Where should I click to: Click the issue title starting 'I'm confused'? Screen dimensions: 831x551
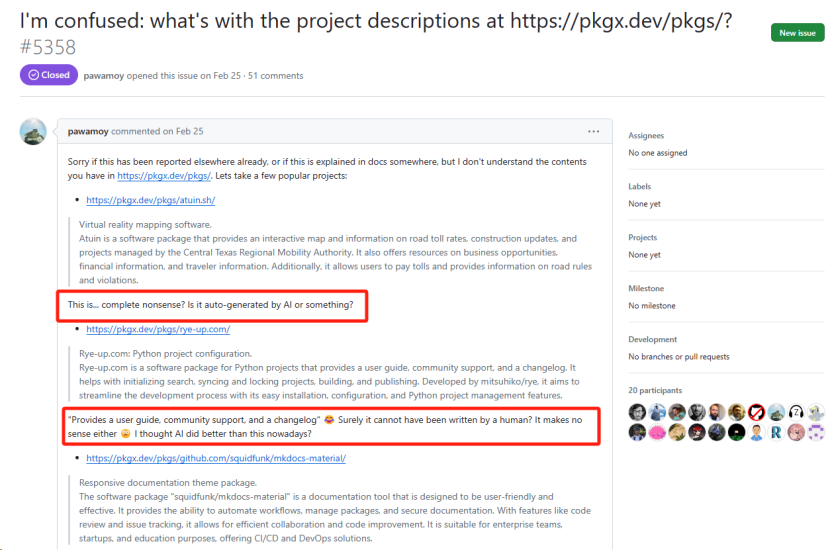[376, 21]
